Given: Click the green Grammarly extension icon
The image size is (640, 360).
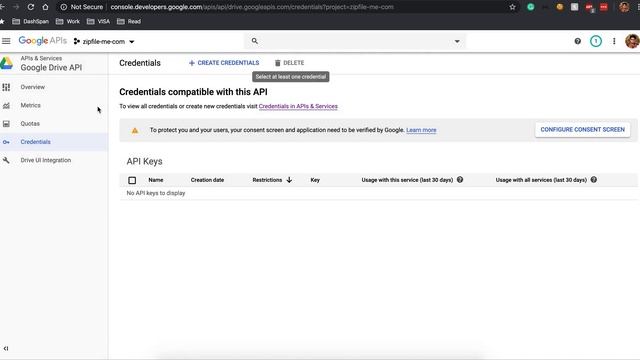Looking at the screenshot, I should (x=531, y=7).
